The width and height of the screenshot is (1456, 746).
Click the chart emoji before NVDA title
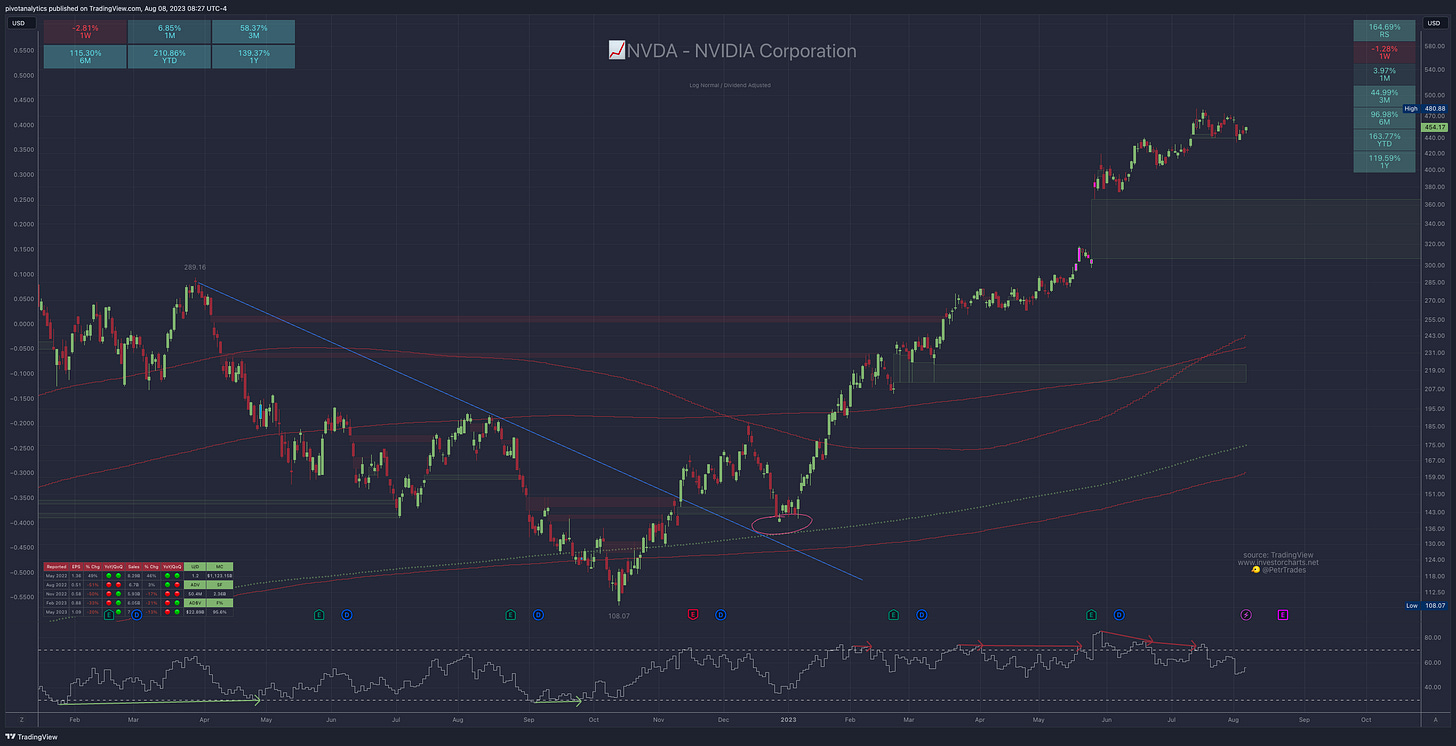coord(616,51)
